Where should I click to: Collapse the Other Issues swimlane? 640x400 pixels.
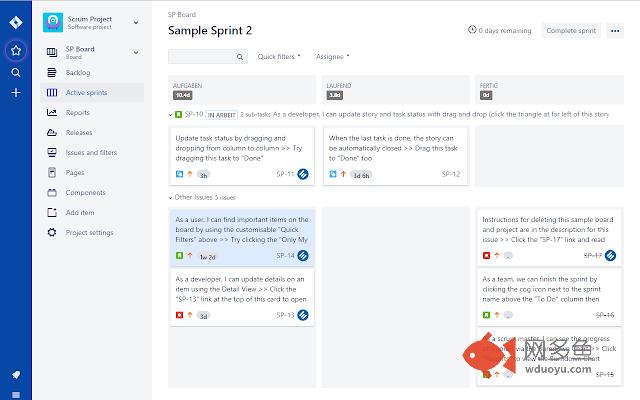click(x=171, y=197)
